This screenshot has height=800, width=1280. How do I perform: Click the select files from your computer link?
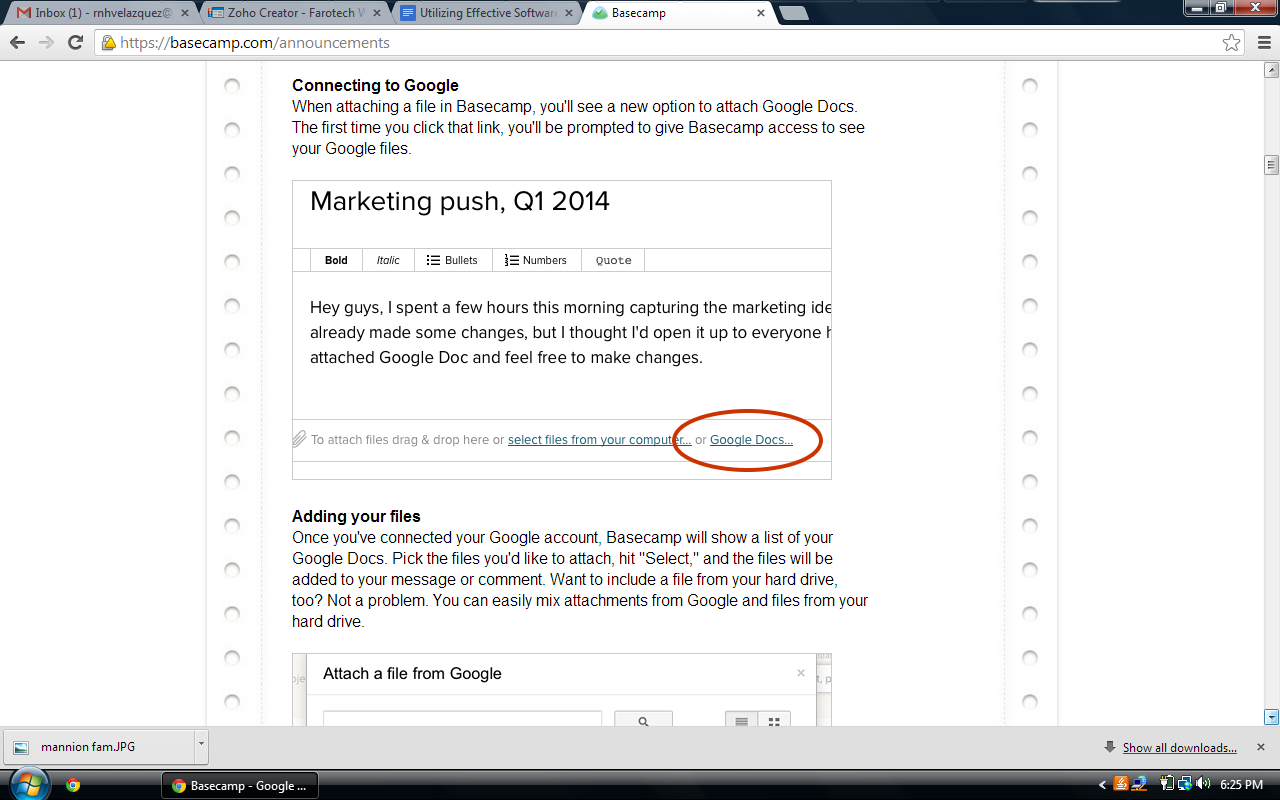click(x=599, y=440)
